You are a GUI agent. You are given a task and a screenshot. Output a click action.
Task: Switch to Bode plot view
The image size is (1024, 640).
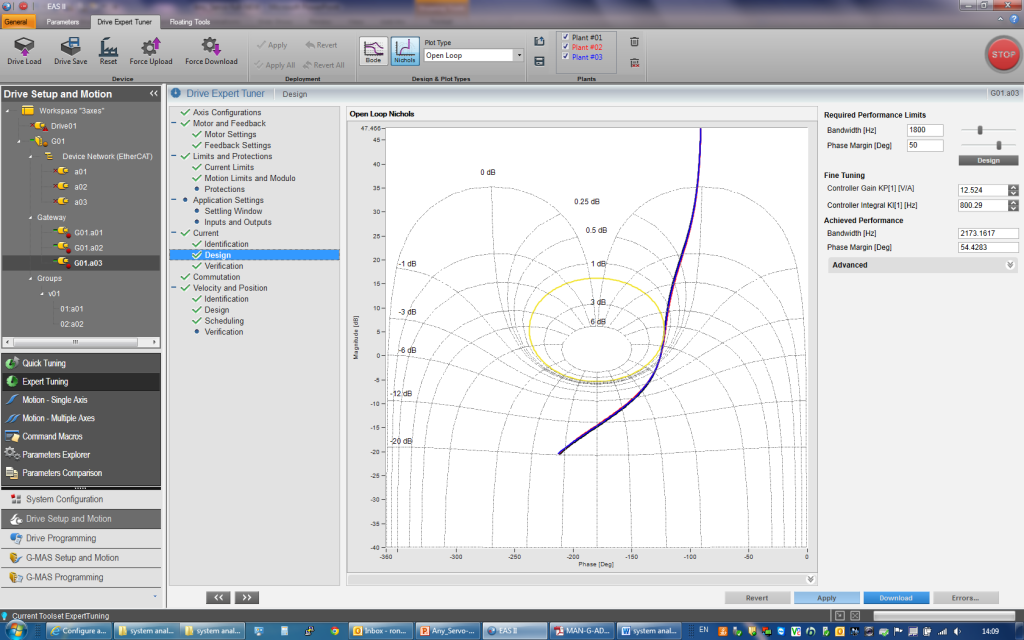[374, 50]
